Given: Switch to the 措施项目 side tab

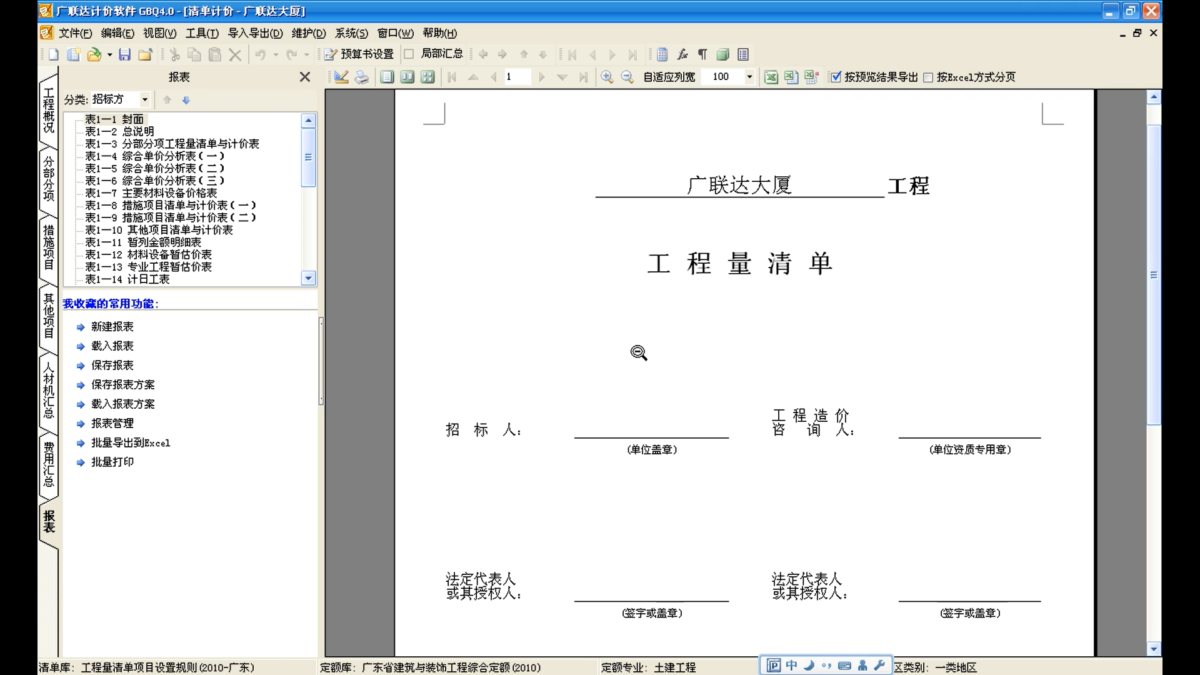Looking at the screenshot, I should [x=48, y=247].
